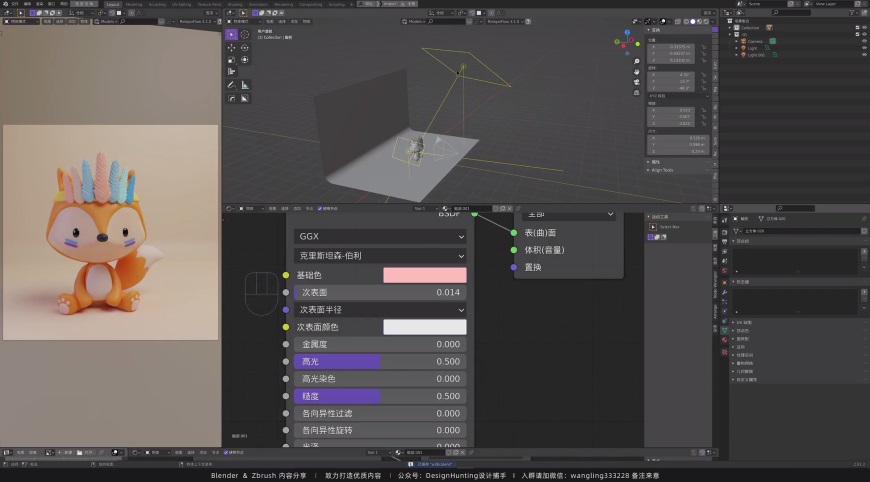Select the Annotate pencil tool
The image size is (870, 482).
click(x=231, y=85)
